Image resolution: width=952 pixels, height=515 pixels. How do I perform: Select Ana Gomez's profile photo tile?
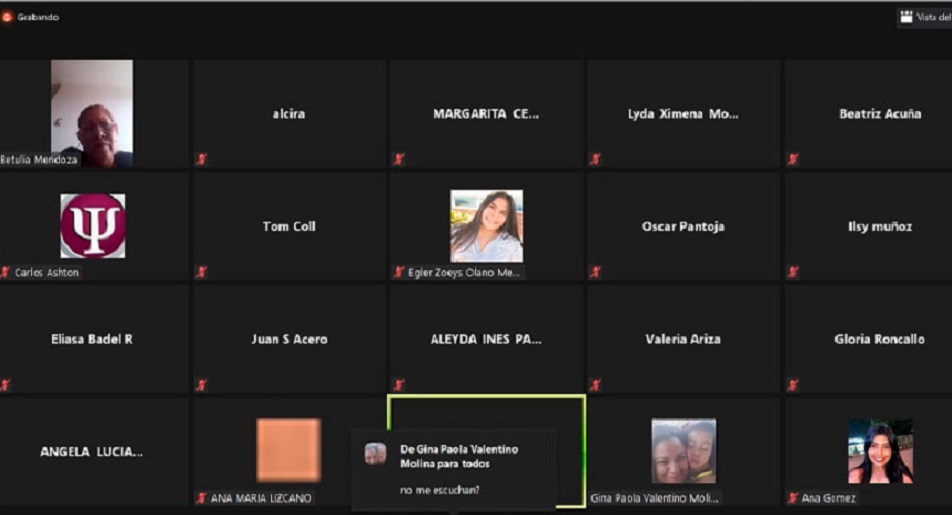point(880,451)
